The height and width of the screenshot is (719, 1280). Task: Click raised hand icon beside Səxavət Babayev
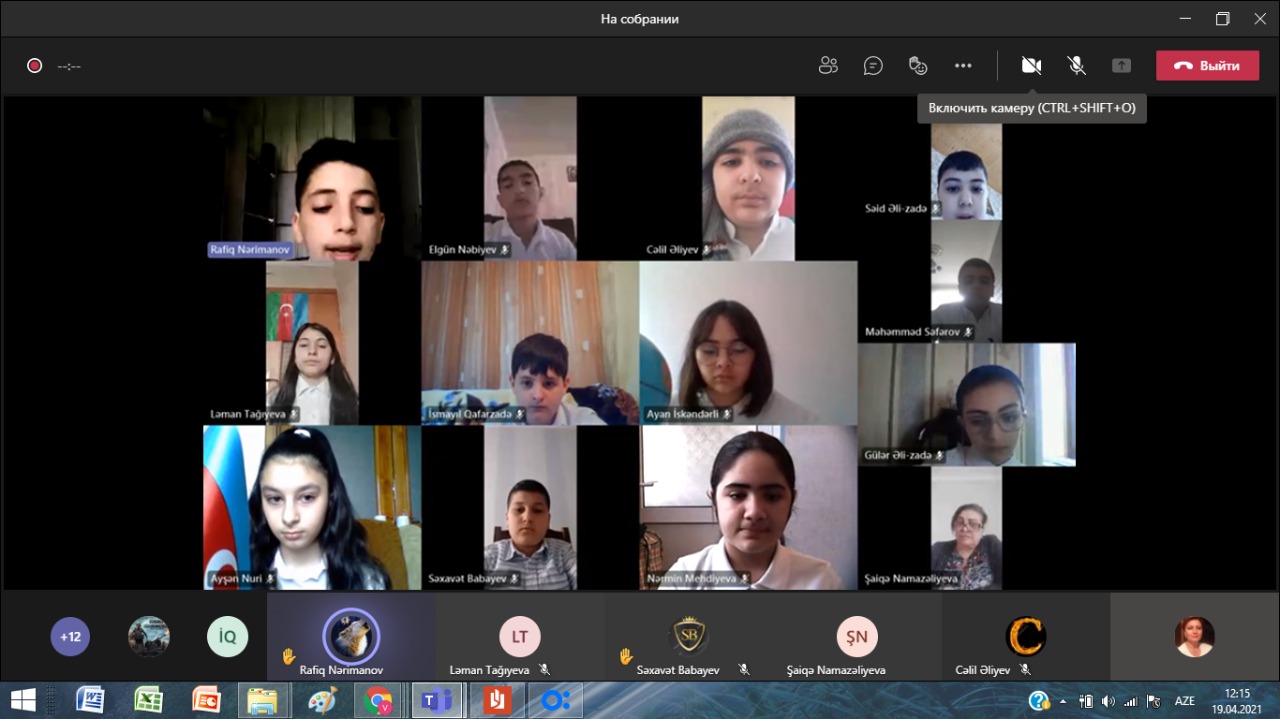point(626,656)
